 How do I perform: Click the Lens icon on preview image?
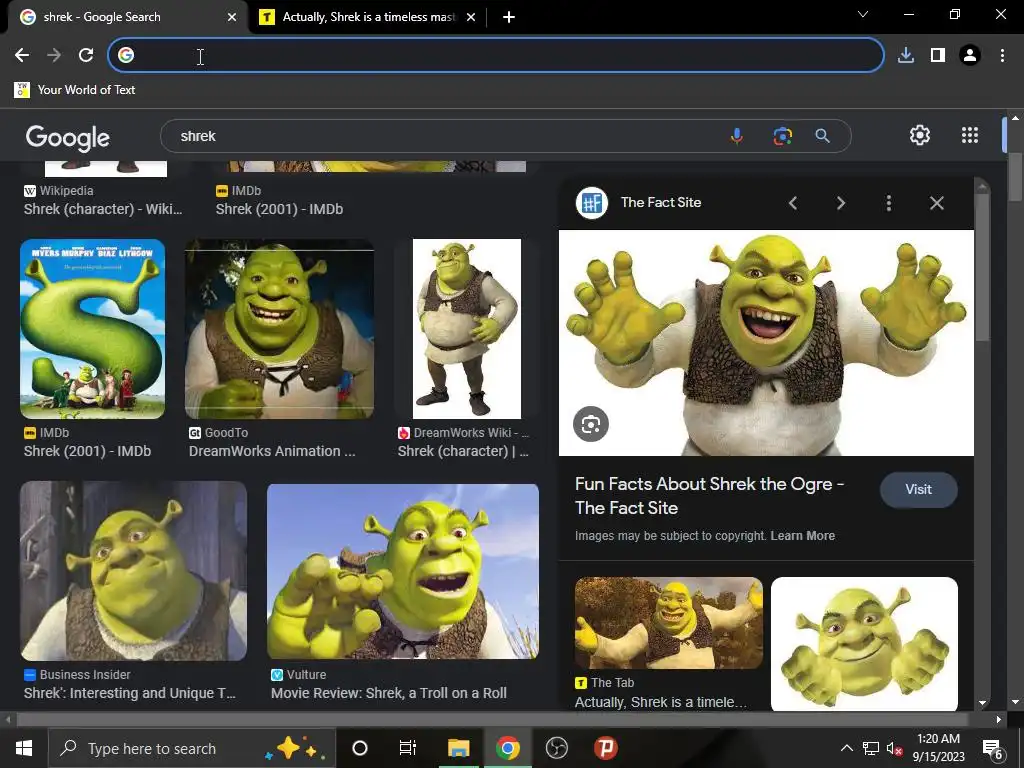(591, 424)
